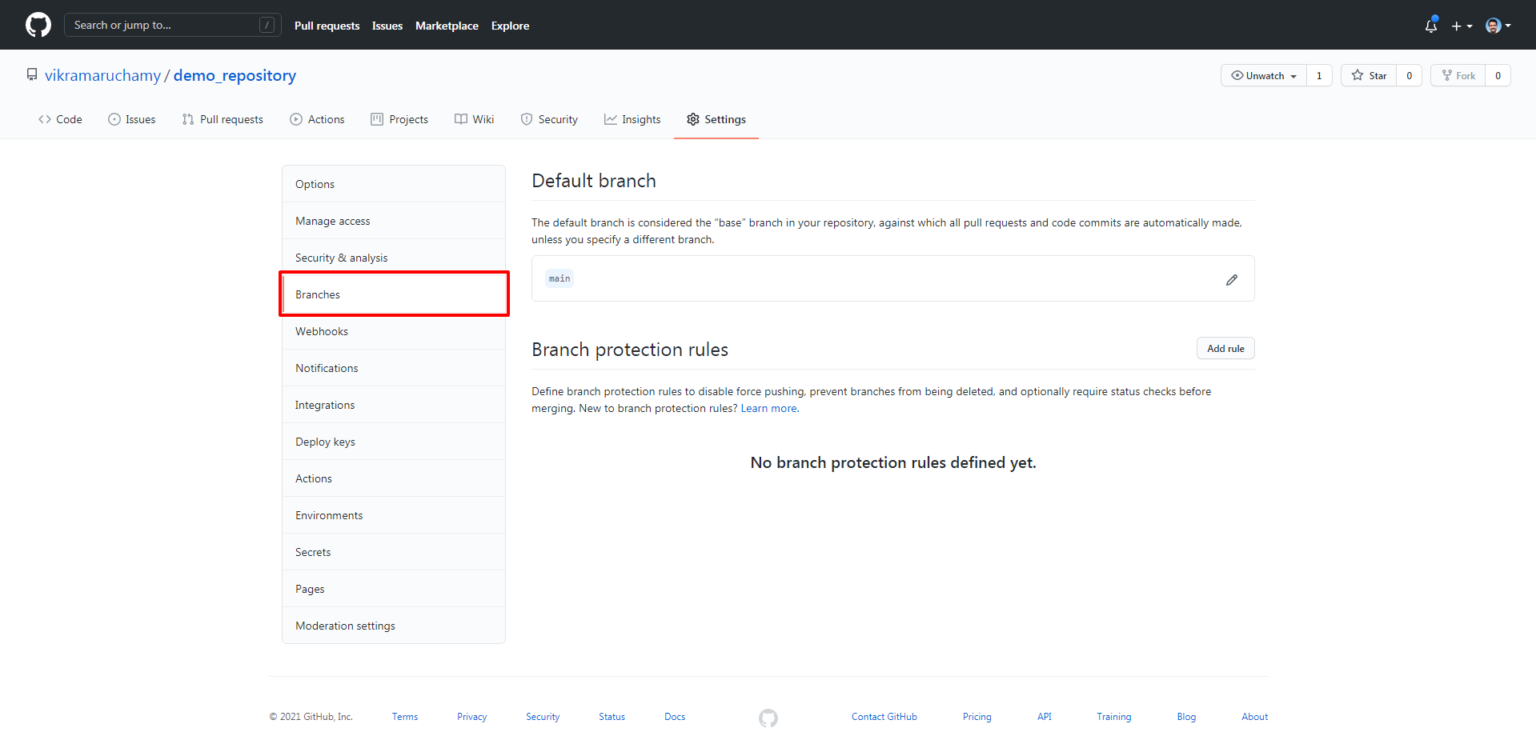Open the Learn more link
The width and height of the screenshot is (1536, 740).
point(768,407)
